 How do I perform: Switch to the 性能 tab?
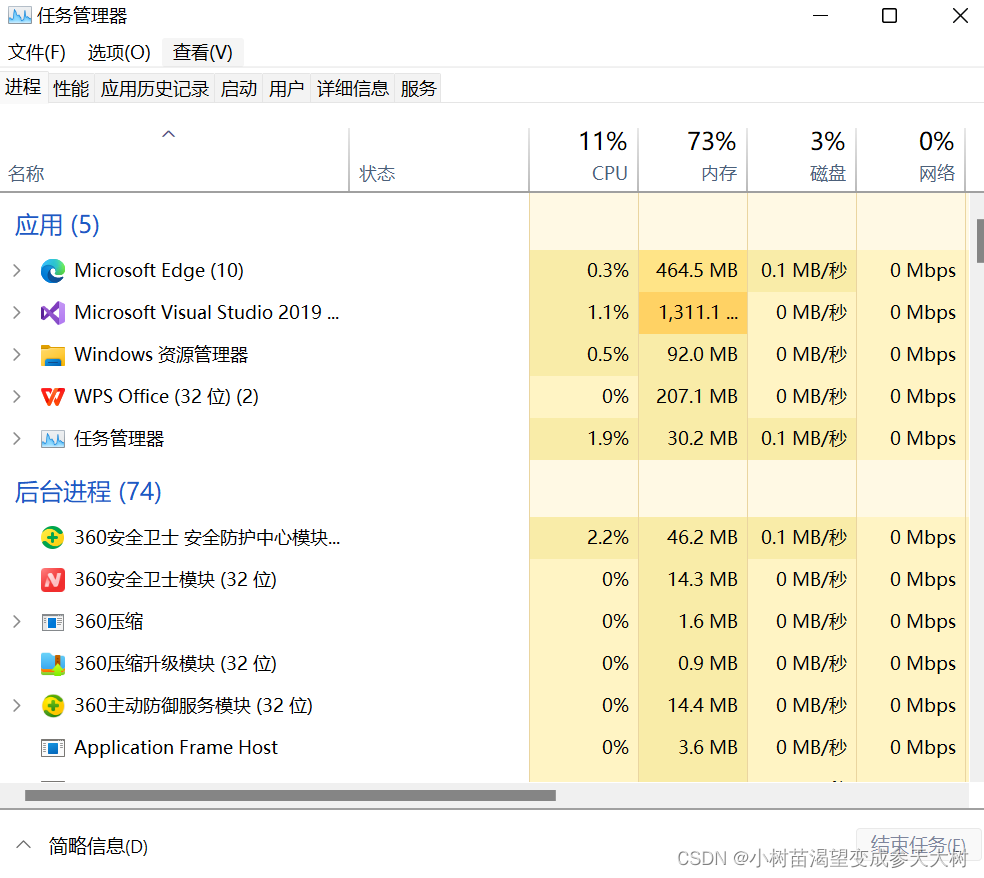[x=72, y=88]
